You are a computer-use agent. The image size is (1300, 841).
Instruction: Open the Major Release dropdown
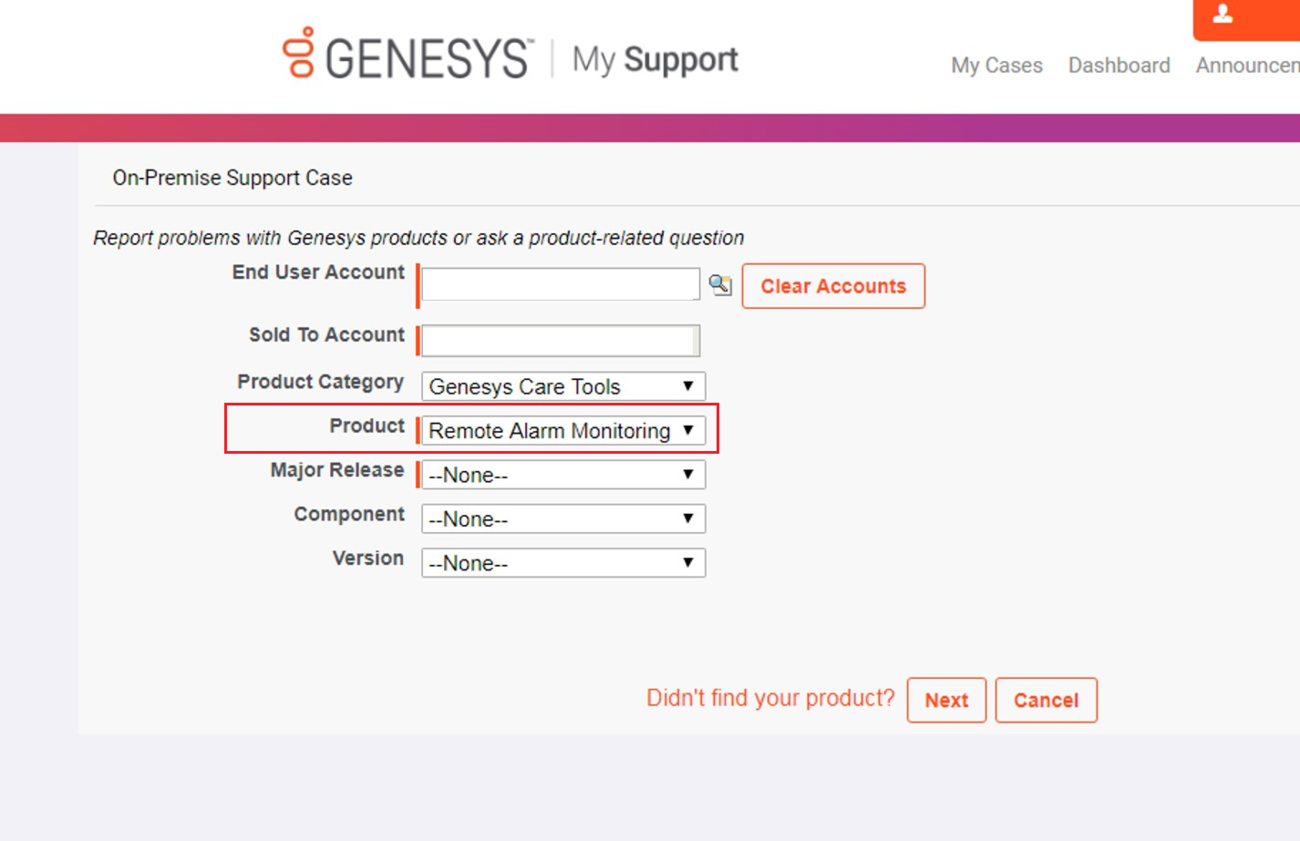click(x=563, y=474)
